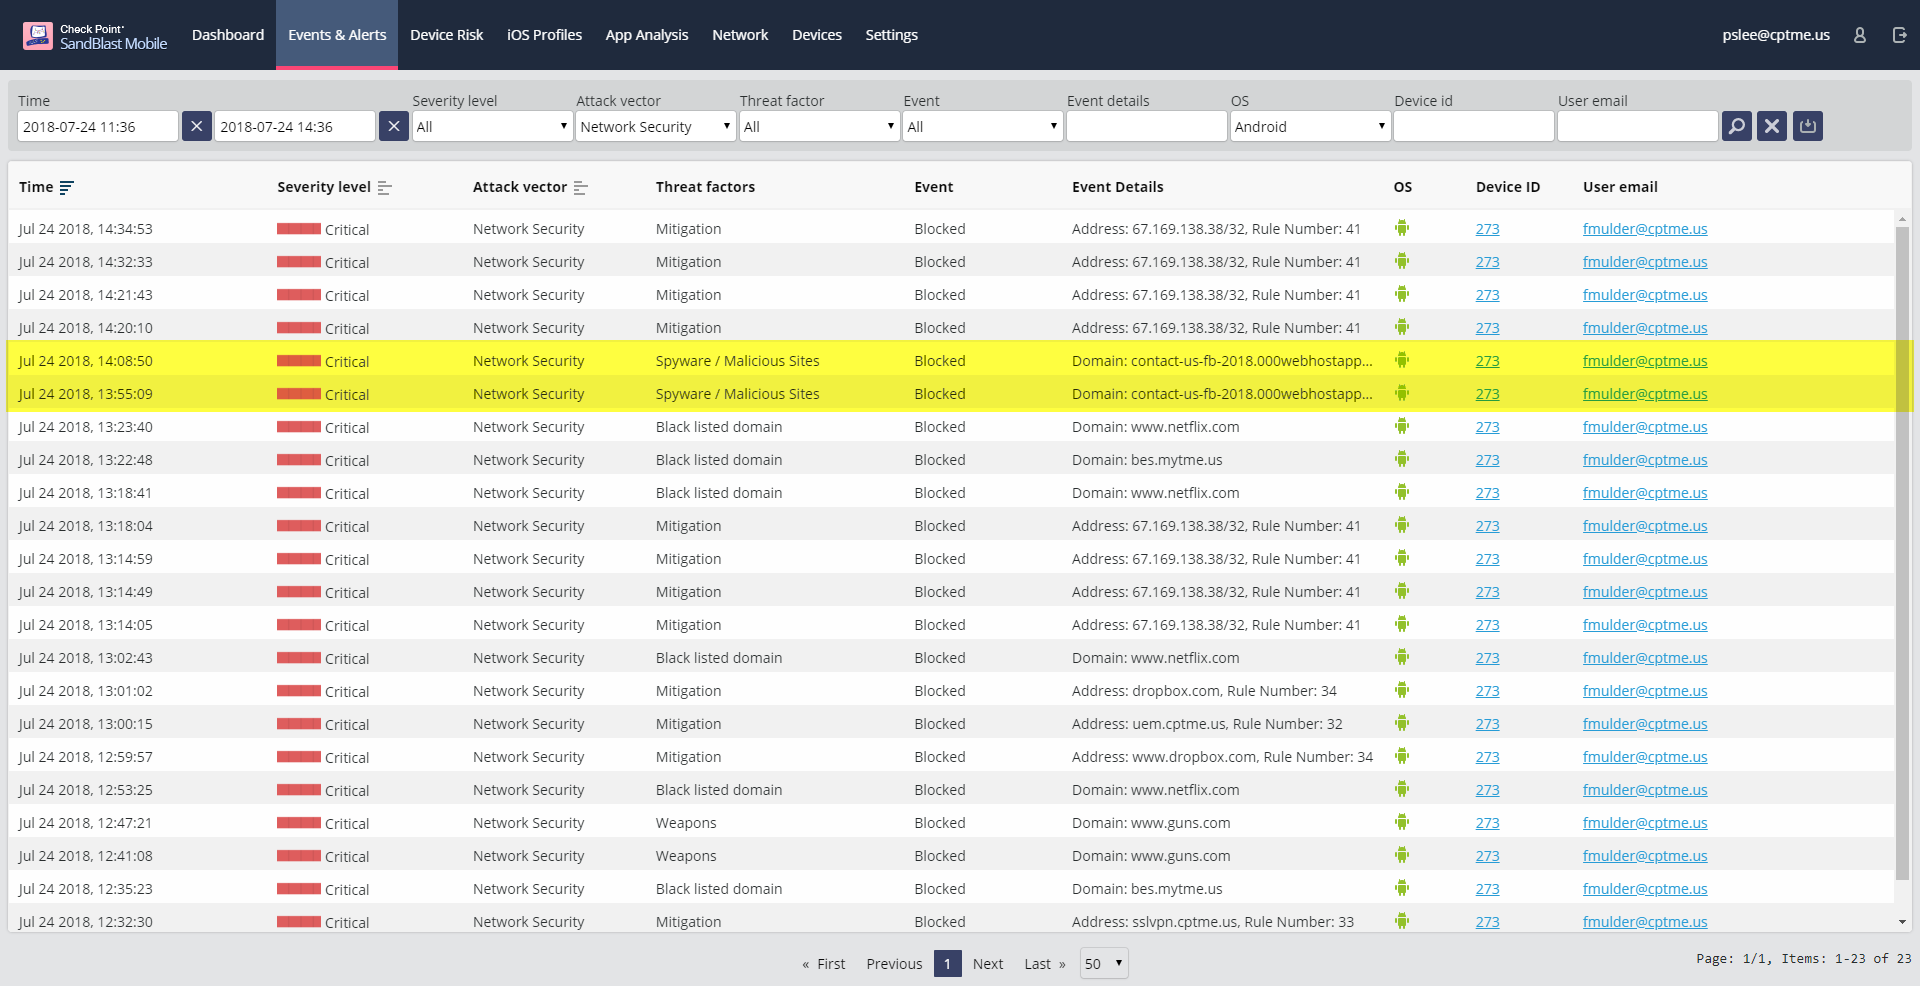Open Threat factor filter dropdown
The width and height of the screenshot is (1920, 986).
[820, 126]
